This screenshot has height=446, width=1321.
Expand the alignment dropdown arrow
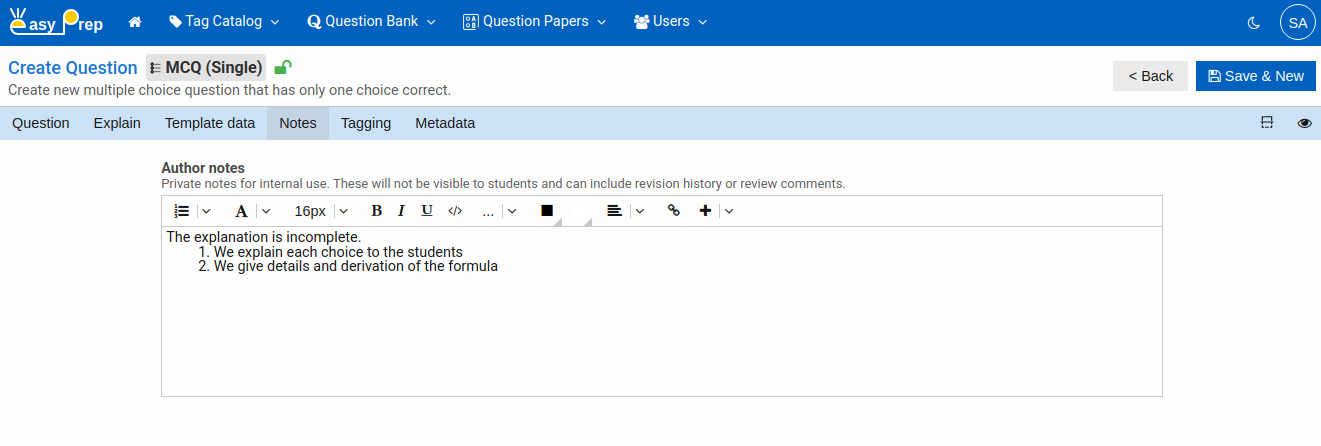point(639,211)
